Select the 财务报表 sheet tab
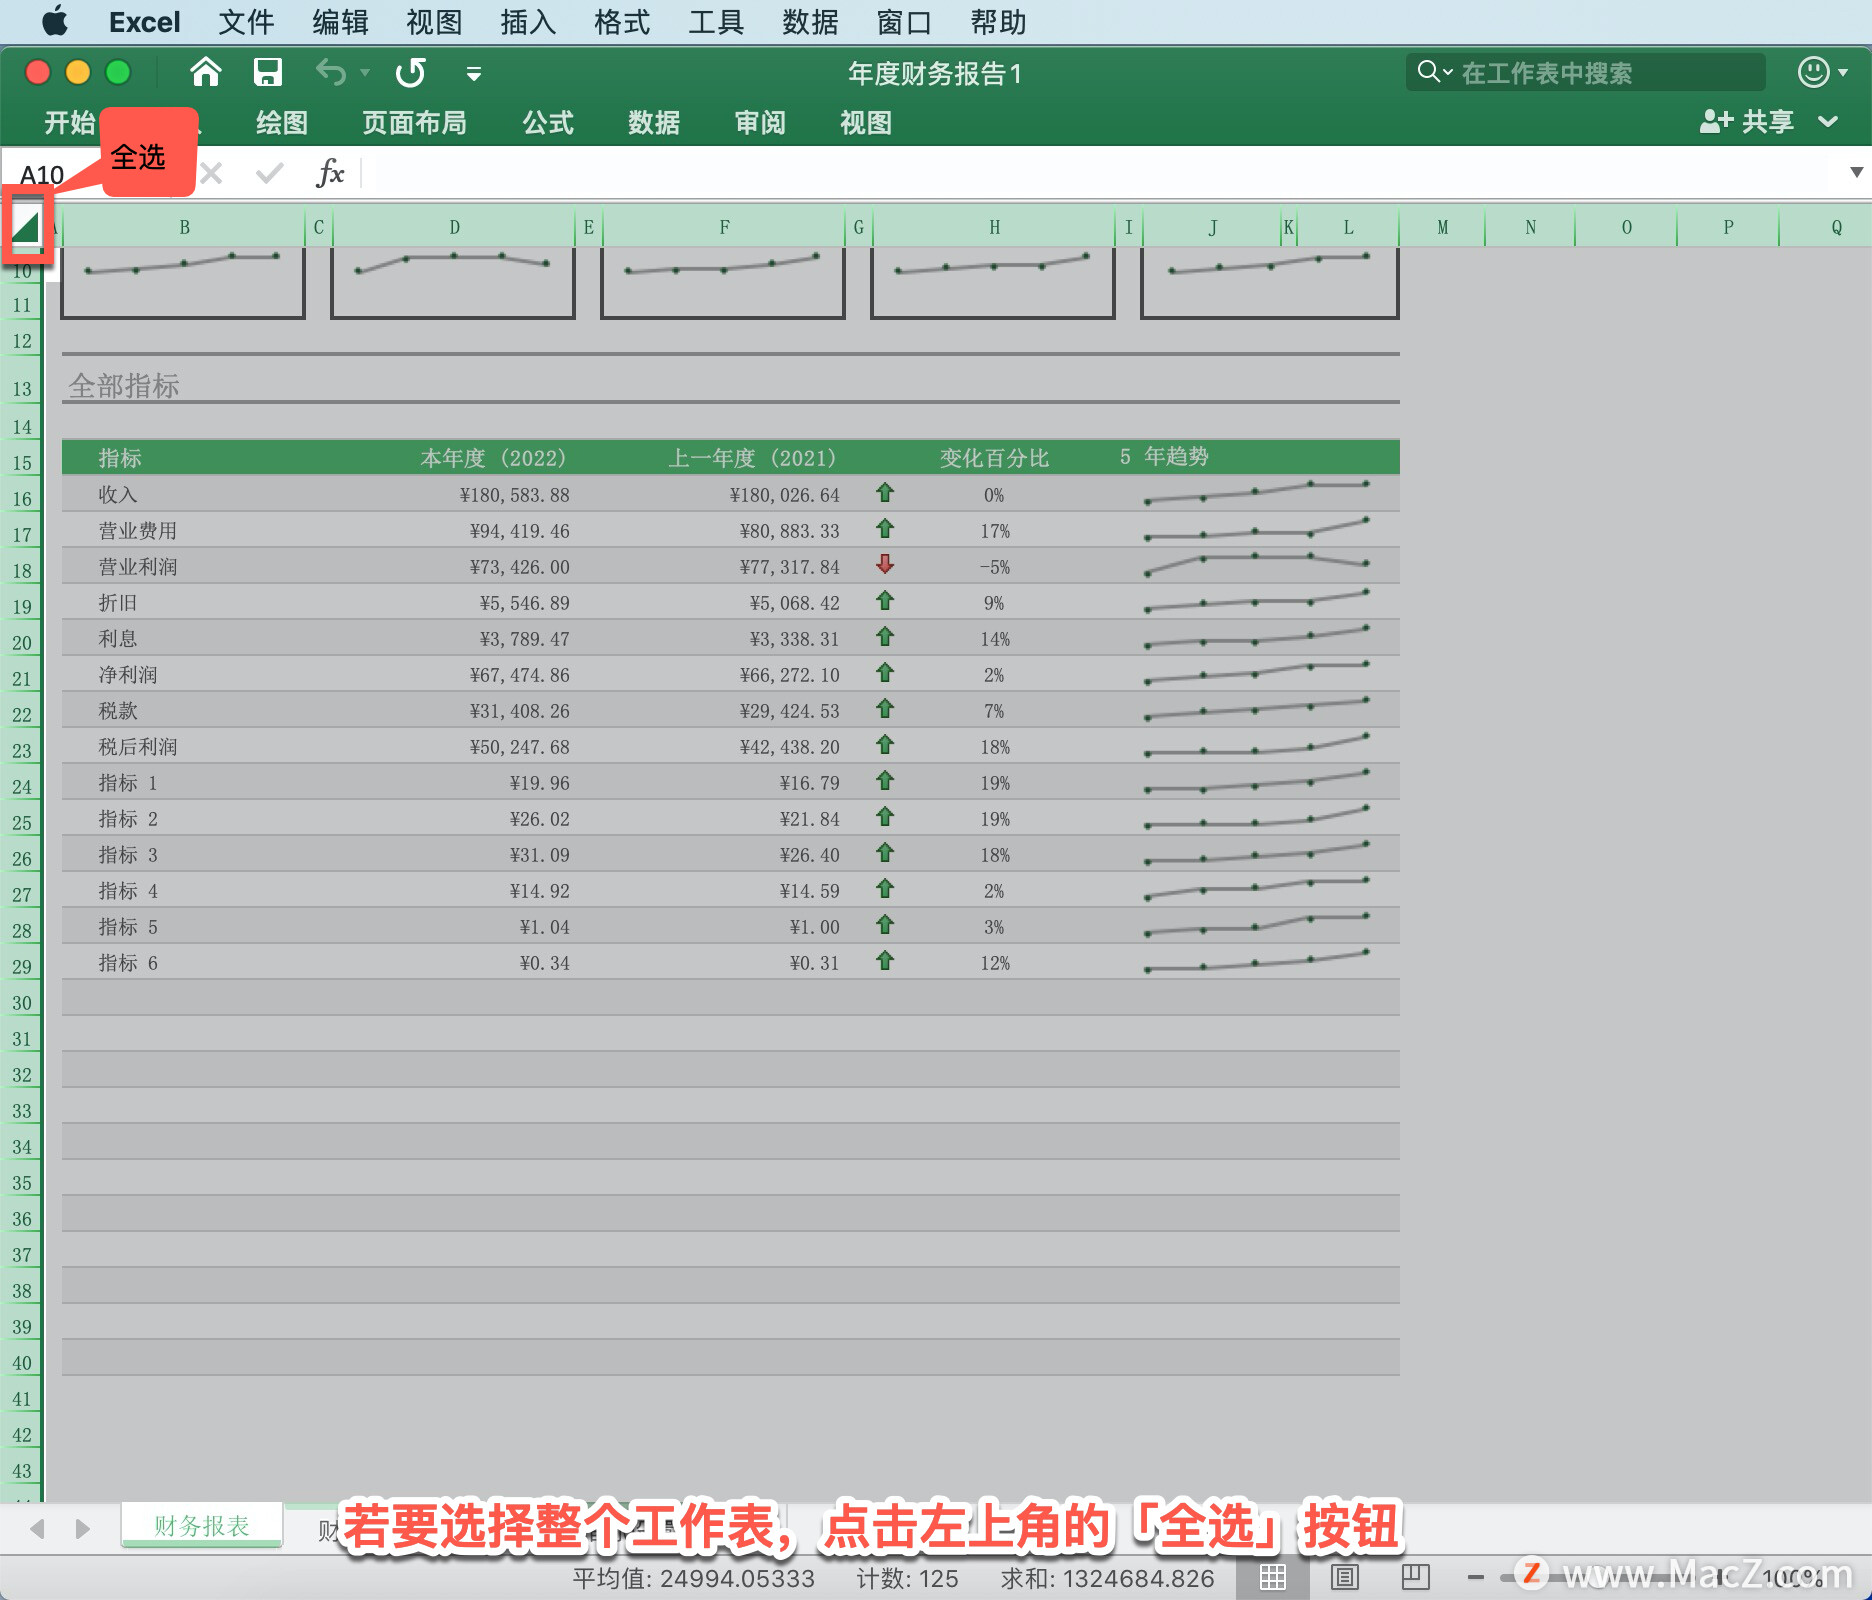The width and height of the screenshot is (1872, 1600). [x=202, y=1526]
